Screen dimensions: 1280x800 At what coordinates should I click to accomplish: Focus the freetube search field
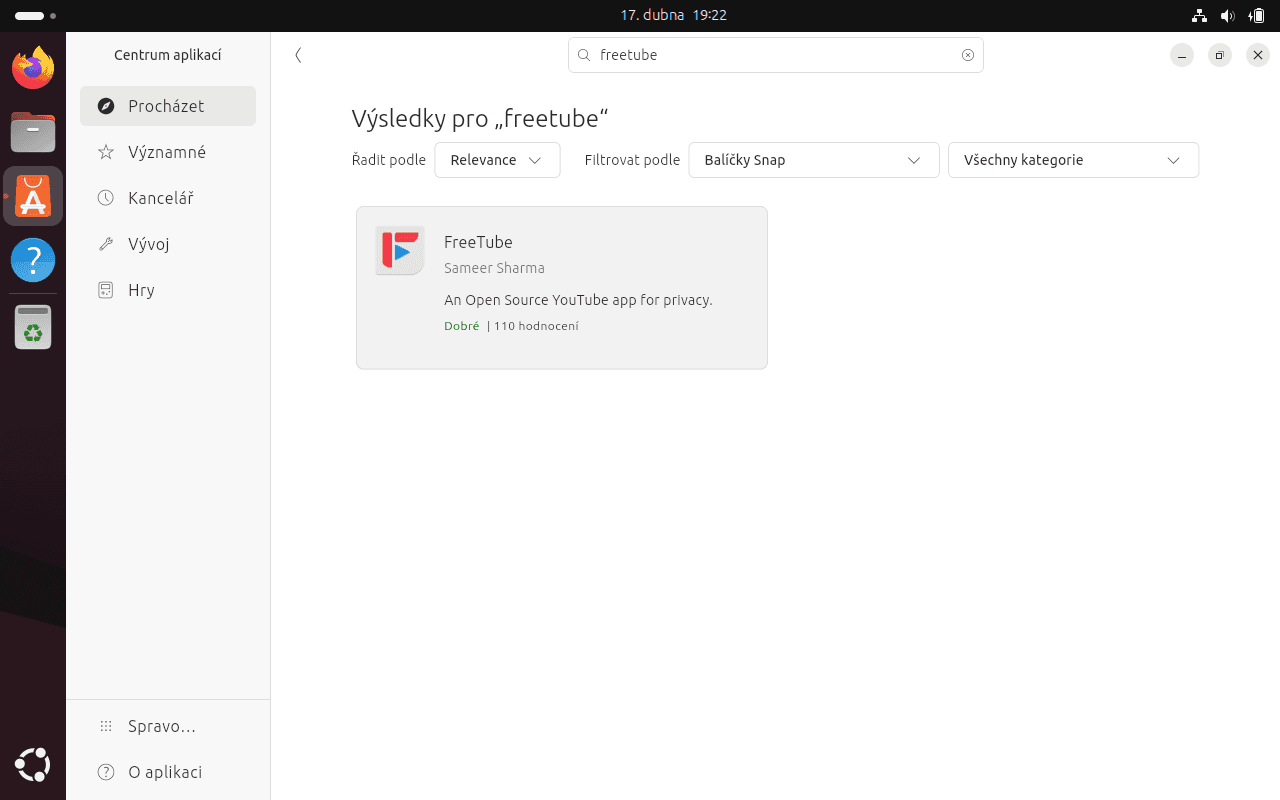coord(776,55)
